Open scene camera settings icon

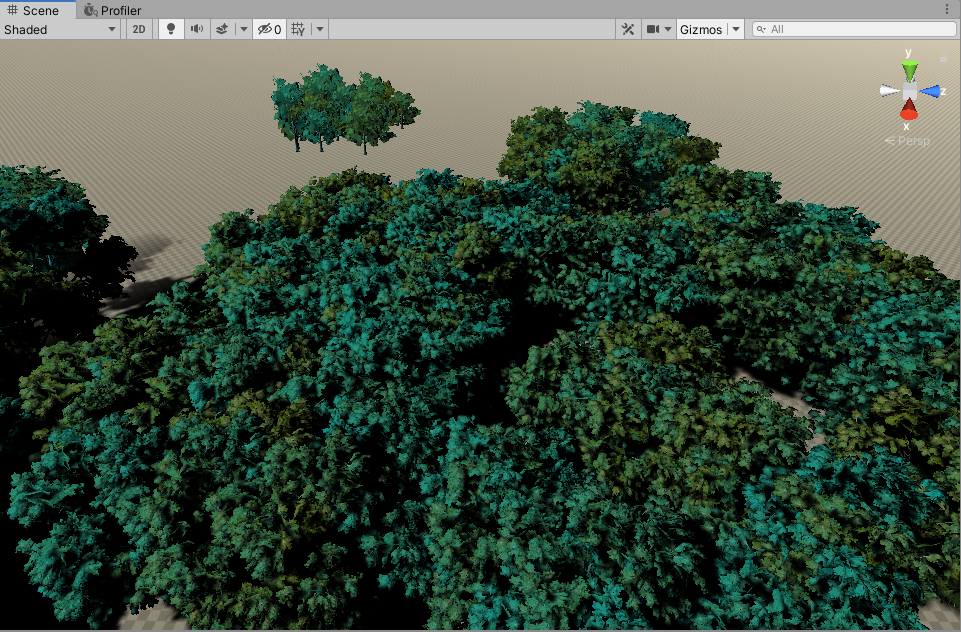point(653,29)
